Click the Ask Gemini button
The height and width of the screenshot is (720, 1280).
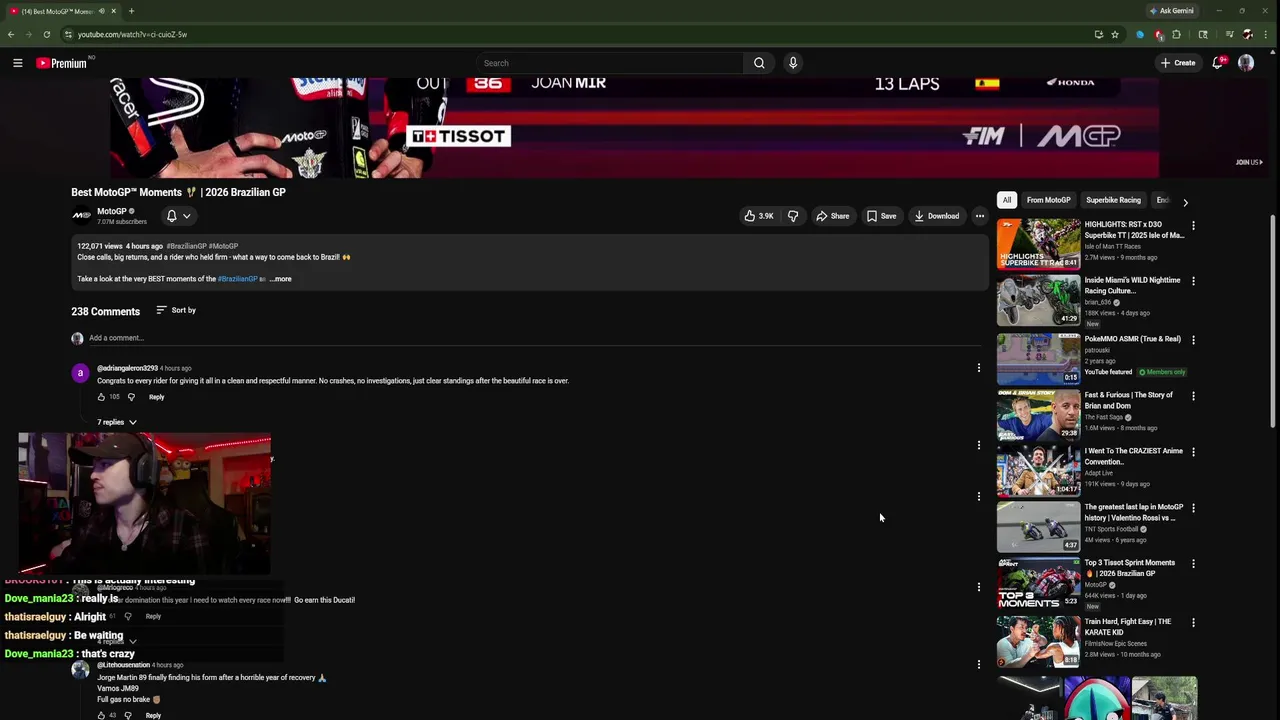coord(1171,11)
